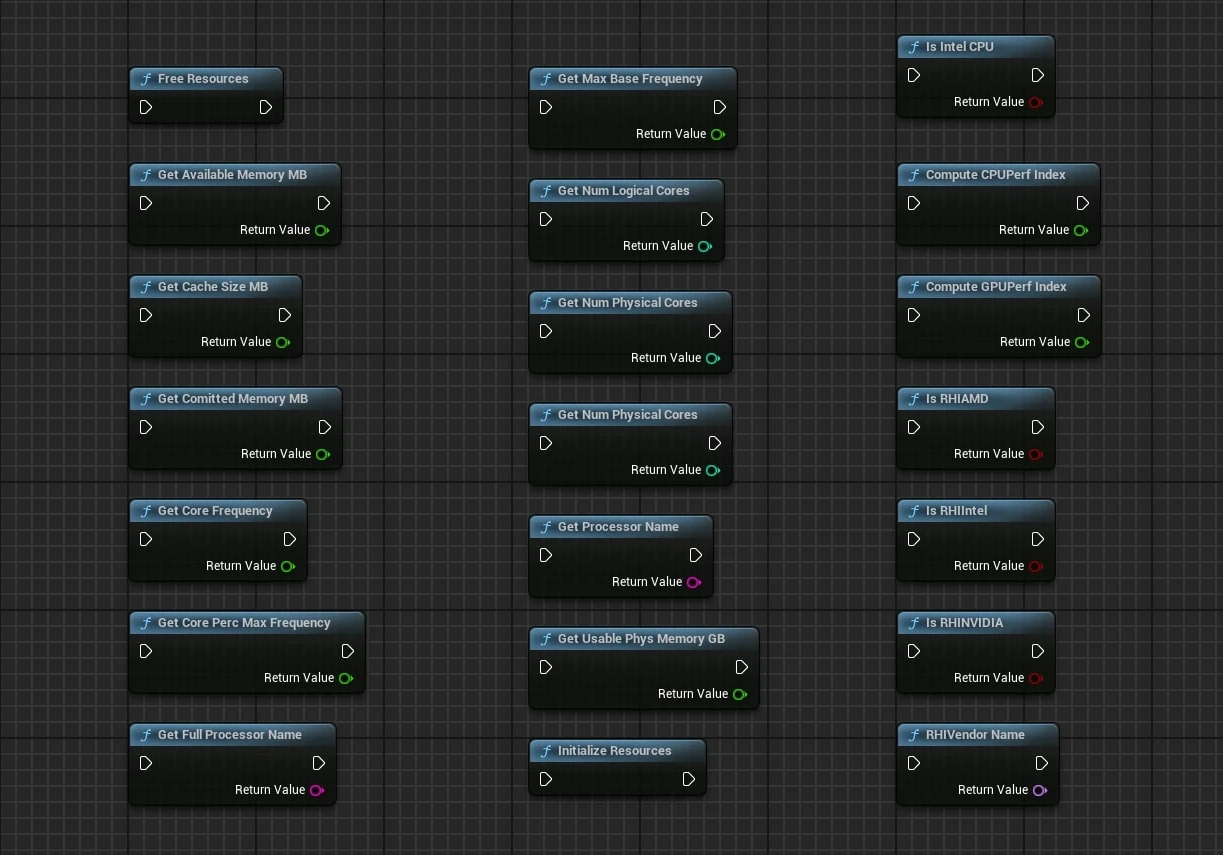The height and width of the screenshot is (855, 1223).
Task: Select Return Value pin of Is RHIAMD
Action: pyautogui.click(x=1036, y=454)
